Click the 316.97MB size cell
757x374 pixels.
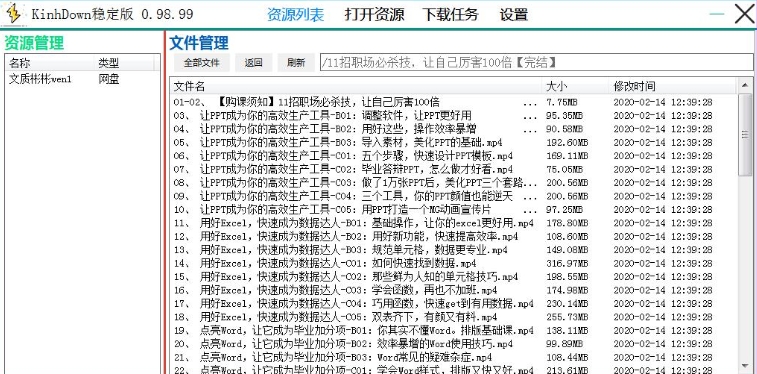coord(567,264)
